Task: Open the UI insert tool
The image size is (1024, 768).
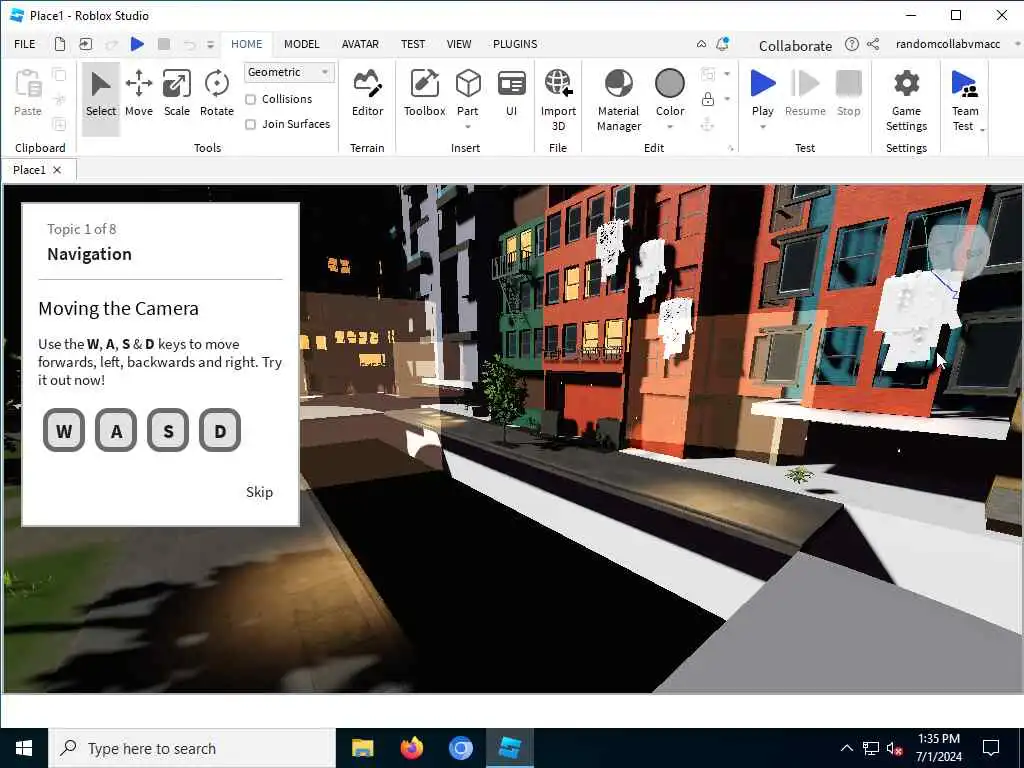Action: click(511, 93)
